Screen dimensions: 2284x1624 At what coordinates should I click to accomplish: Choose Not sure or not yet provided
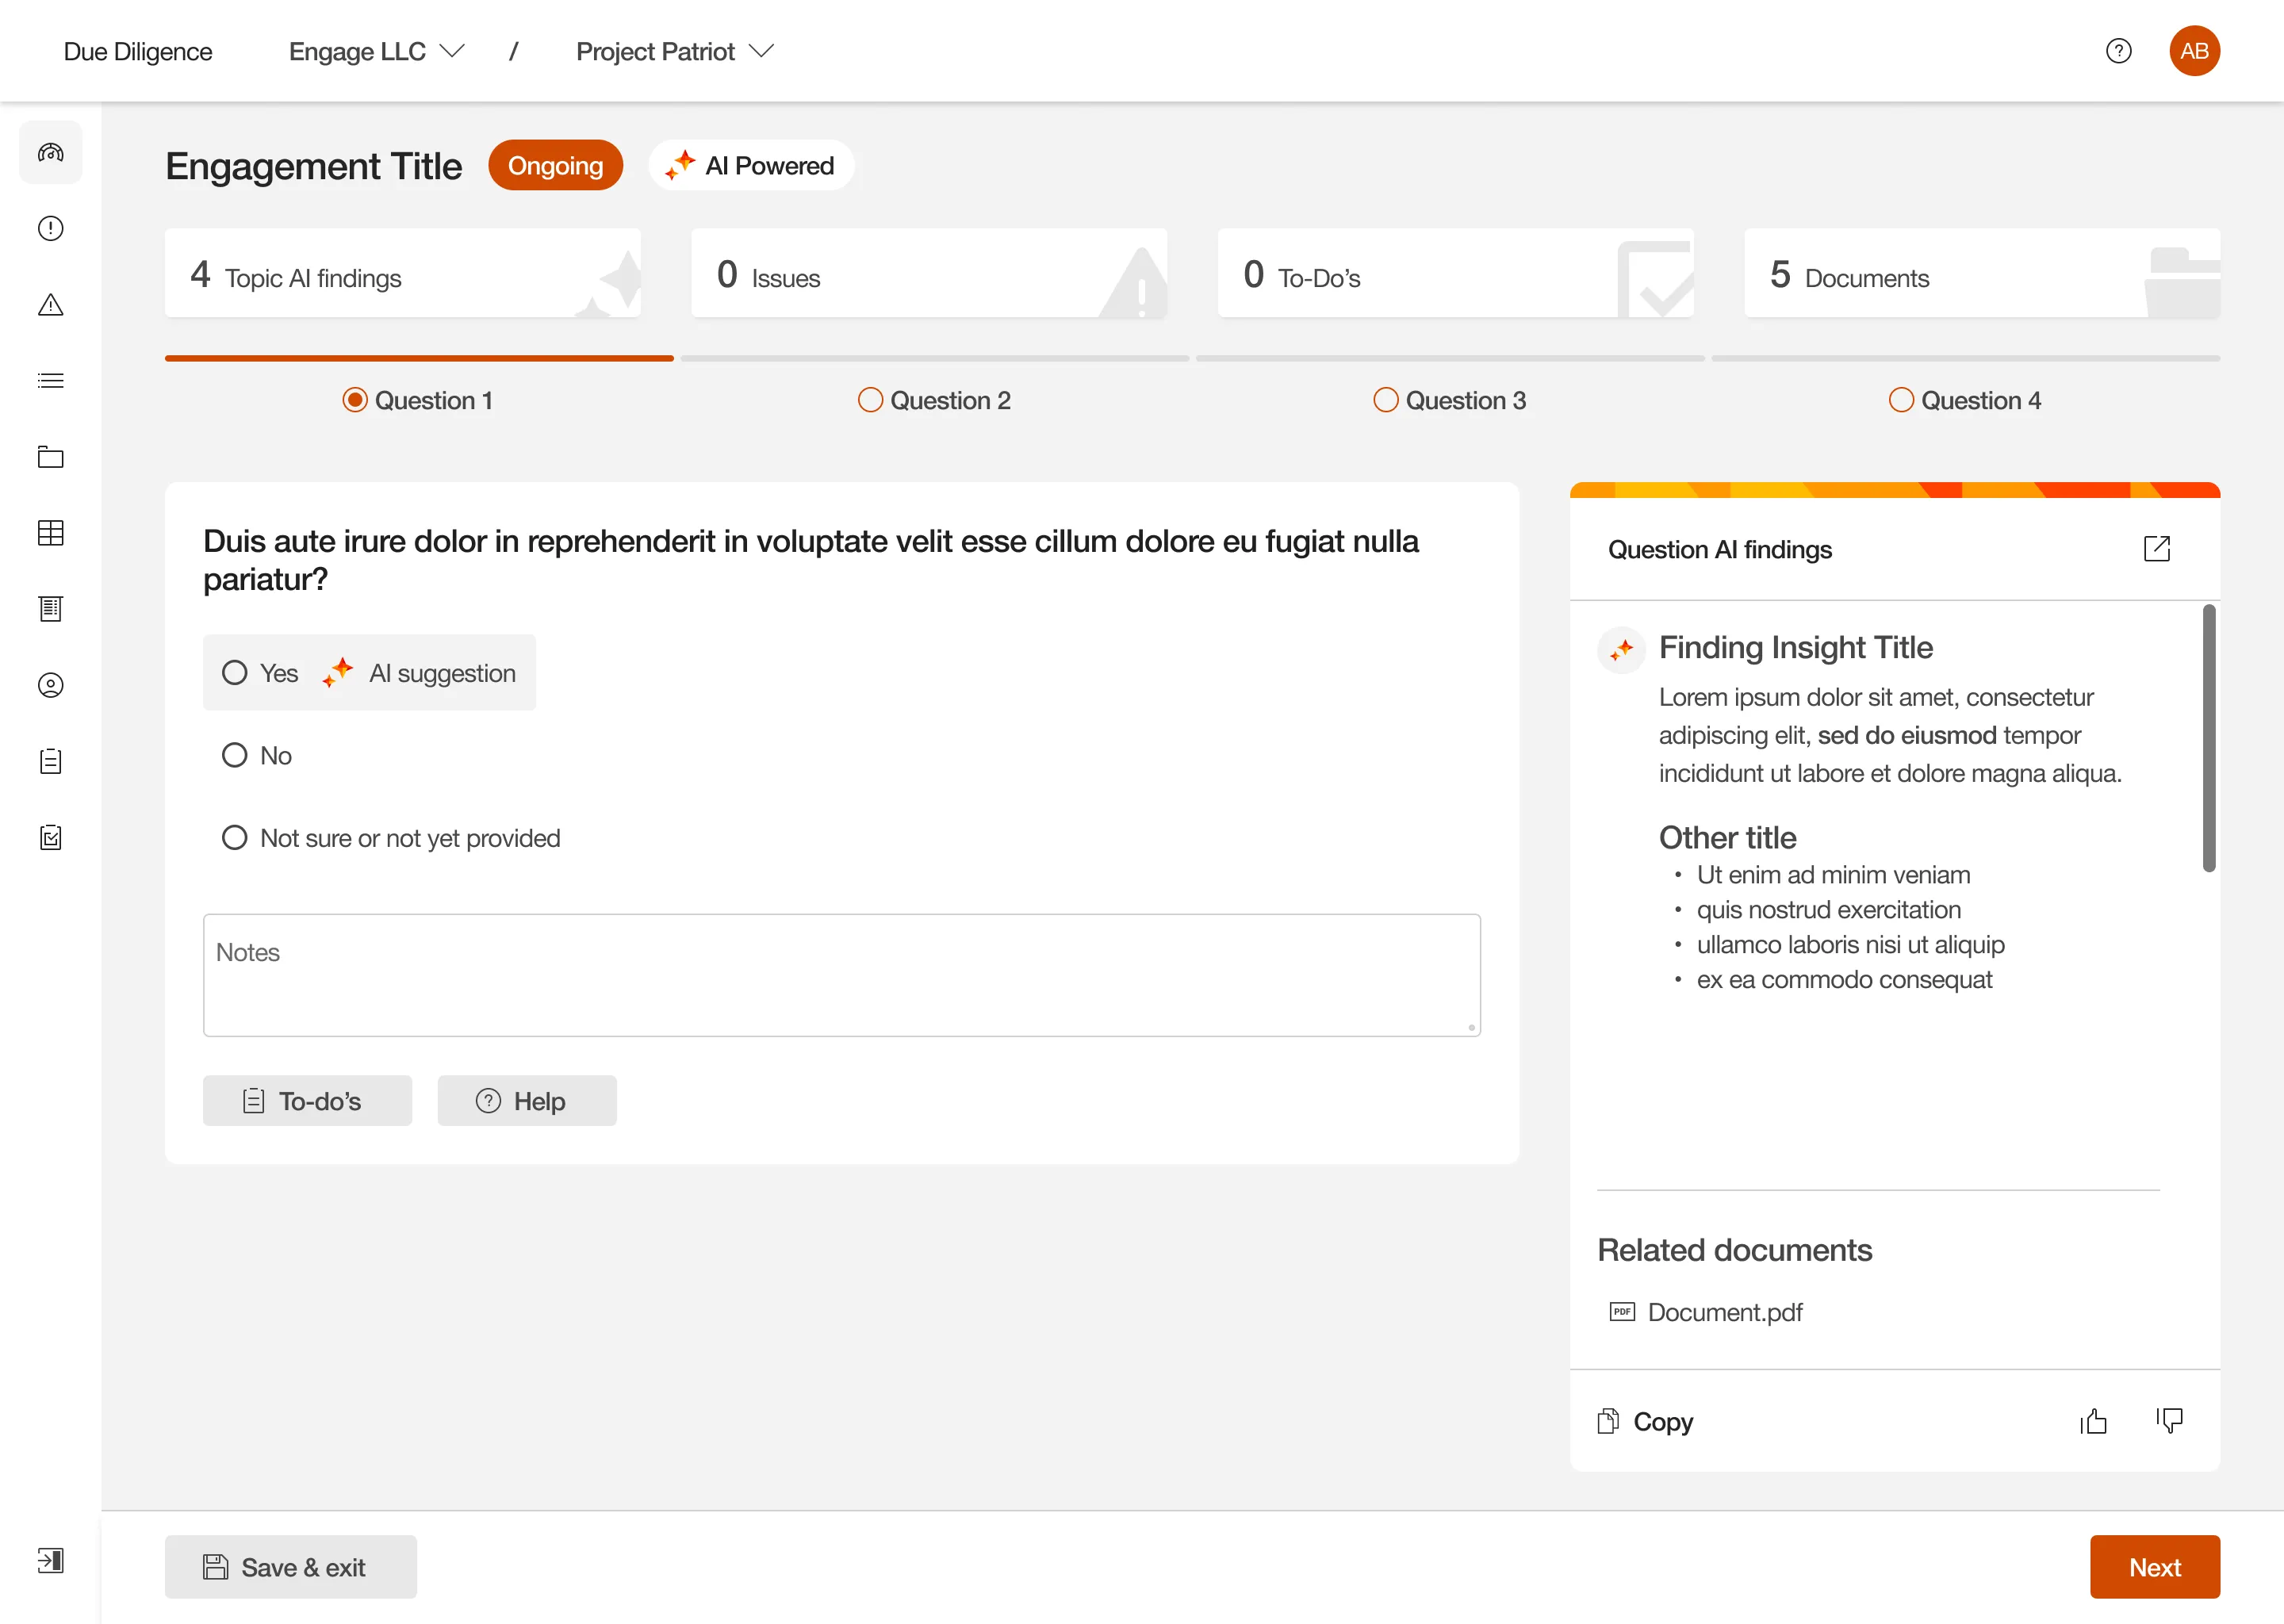[235, 838]
